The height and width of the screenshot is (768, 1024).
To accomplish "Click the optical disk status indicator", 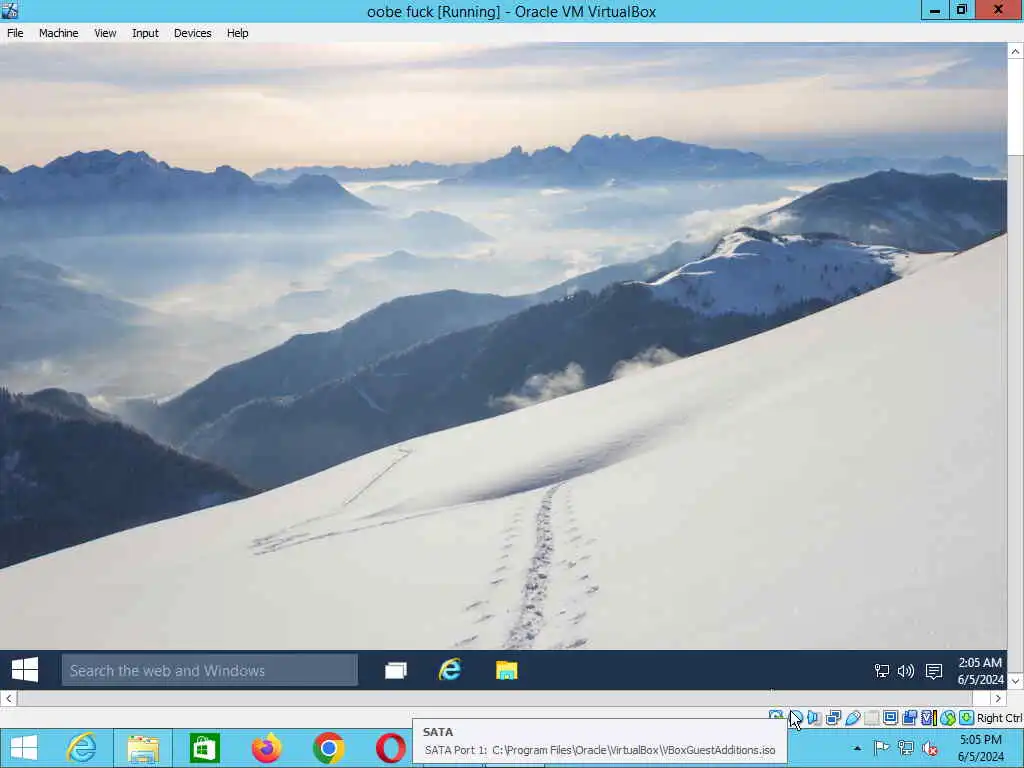I will 796,718.
